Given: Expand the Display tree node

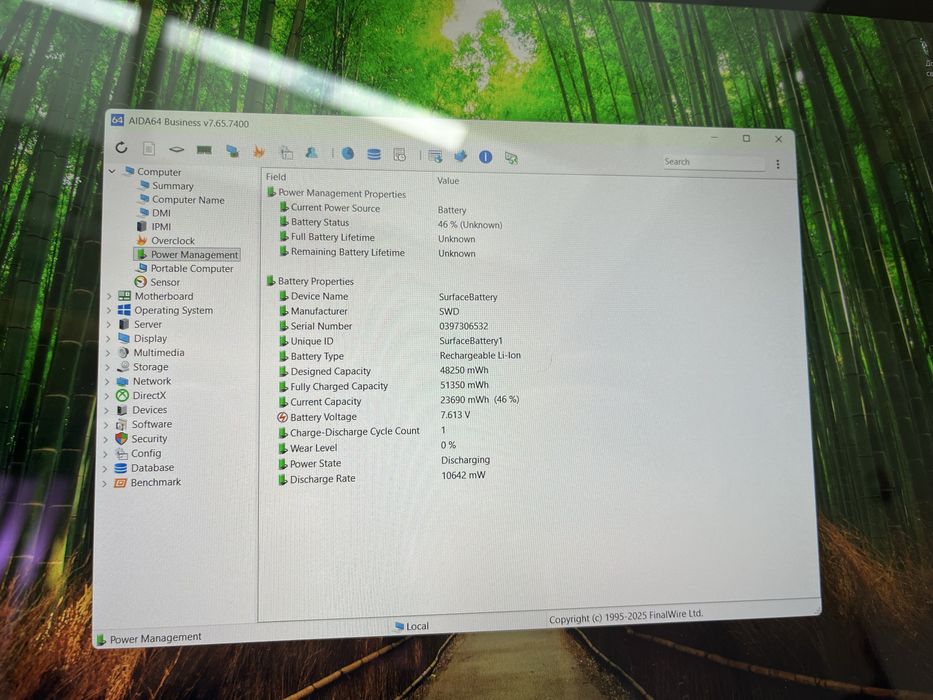Looking at the screenshot, I should tap(108, 339).
